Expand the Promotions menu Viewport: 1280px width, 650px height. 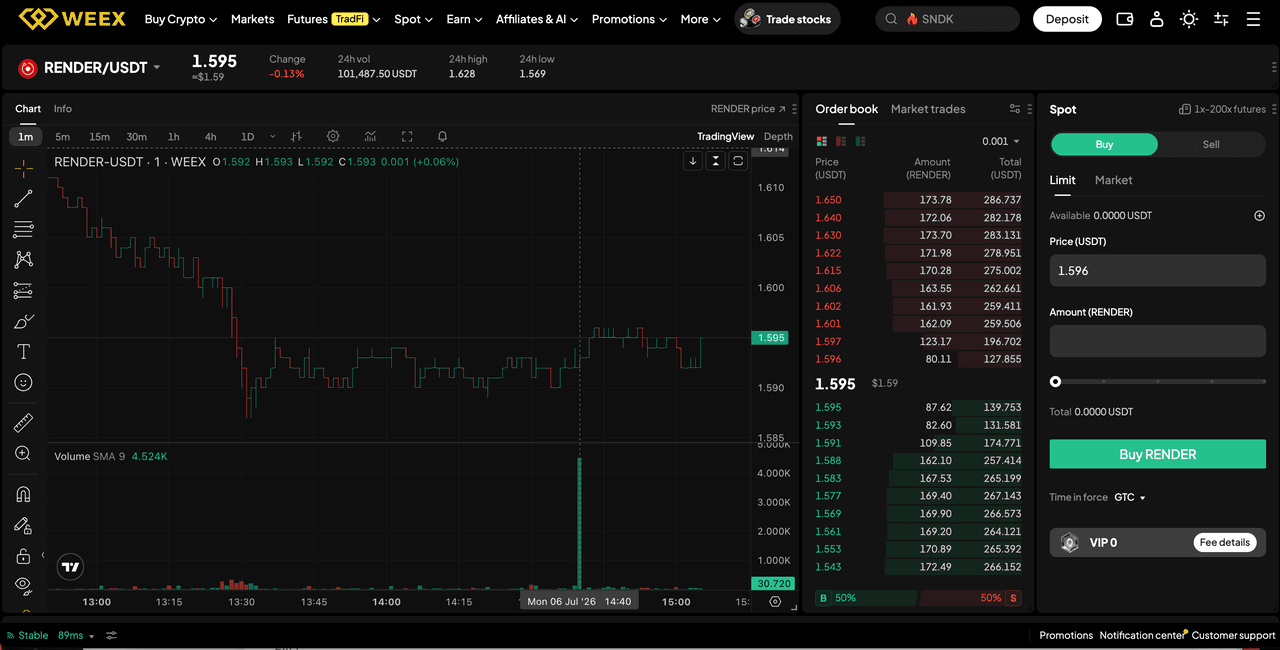tap(629, 19)
